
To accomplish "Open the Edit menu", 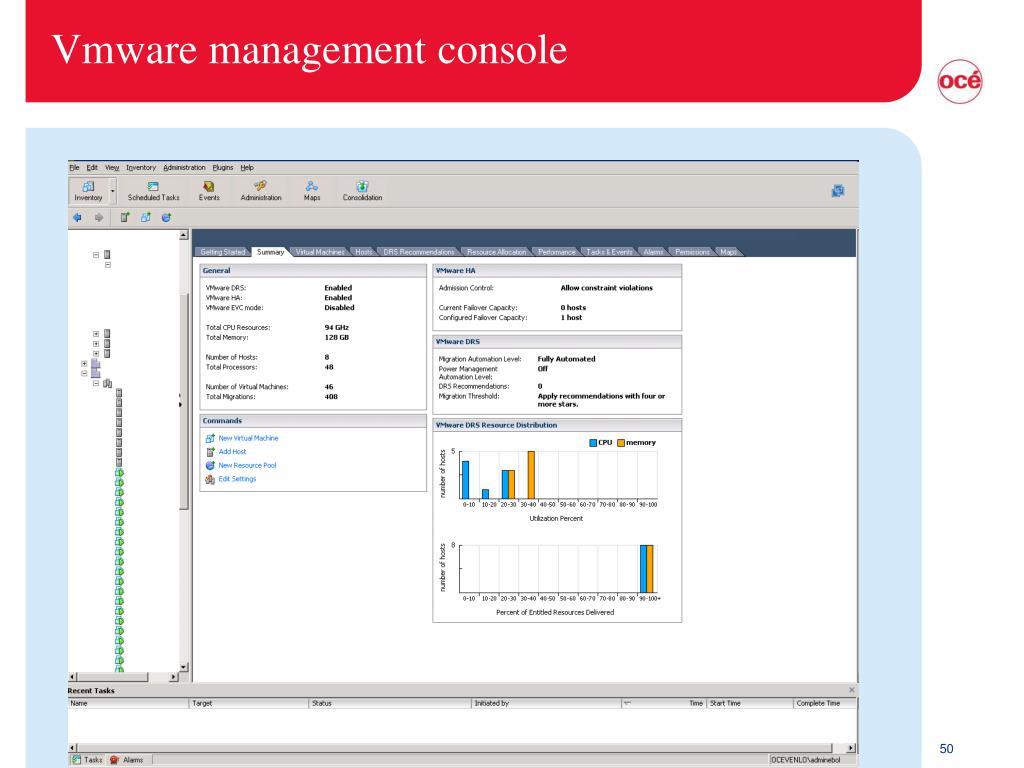I will (x=92, y=168).
